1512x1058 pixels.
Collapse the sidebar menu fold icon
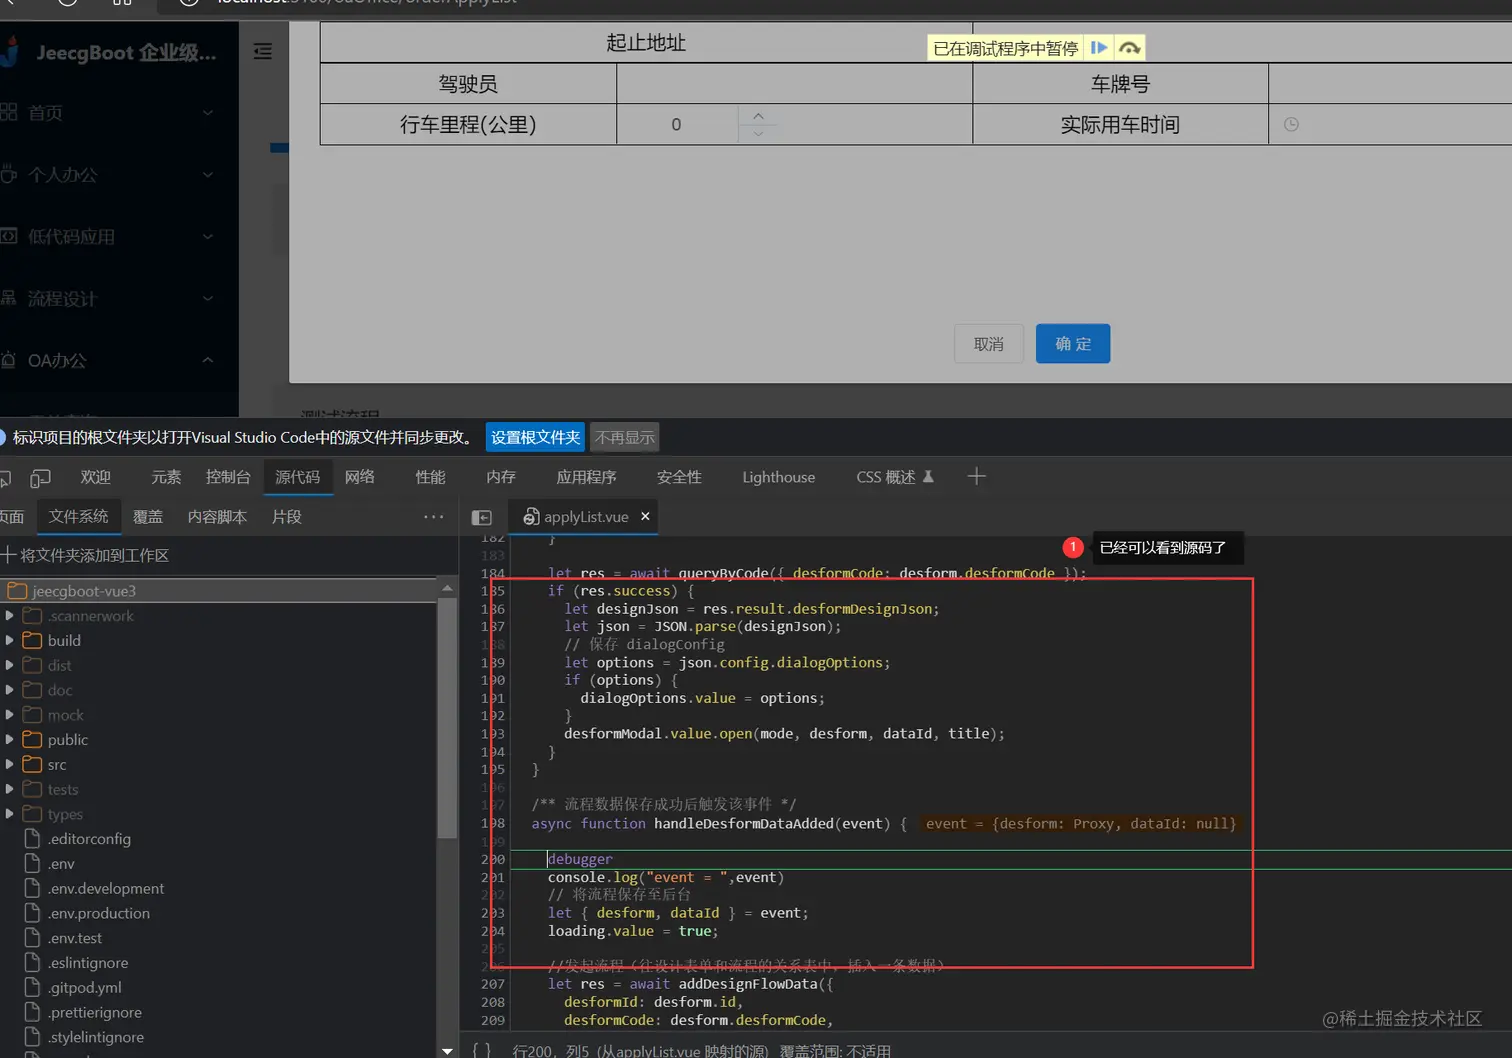[x=263, y=51]
